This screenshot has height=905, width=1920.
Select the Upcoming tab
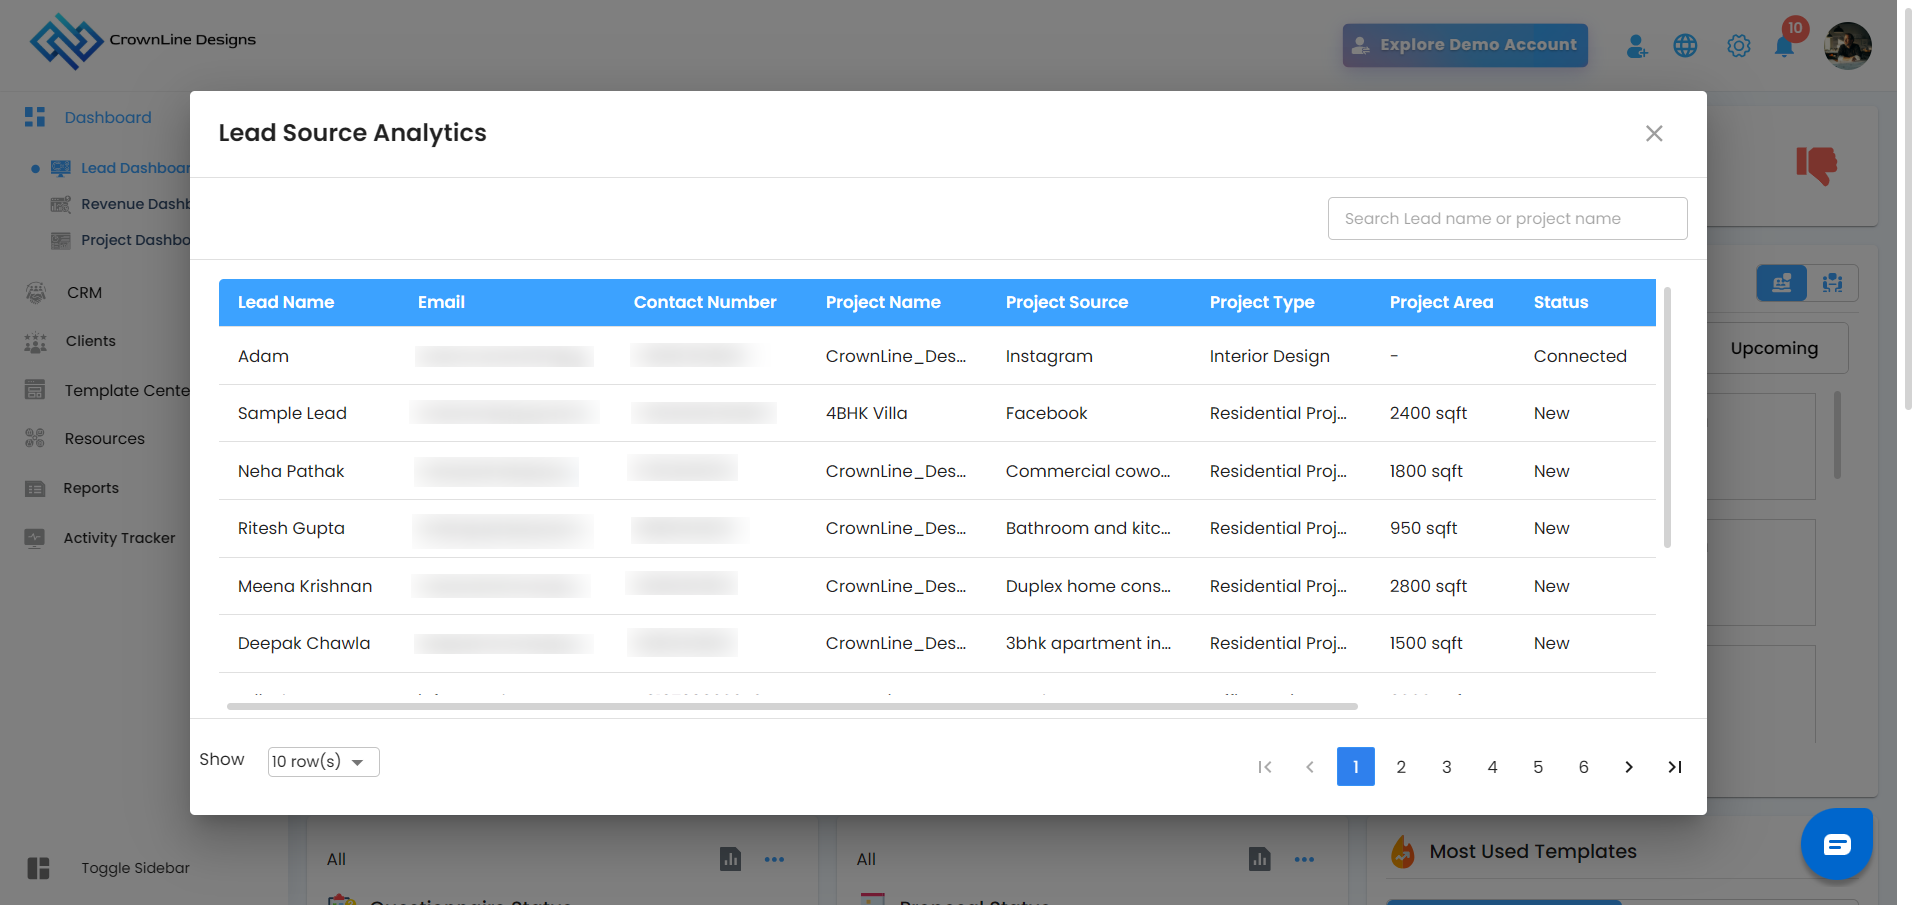pos(1775,348)
